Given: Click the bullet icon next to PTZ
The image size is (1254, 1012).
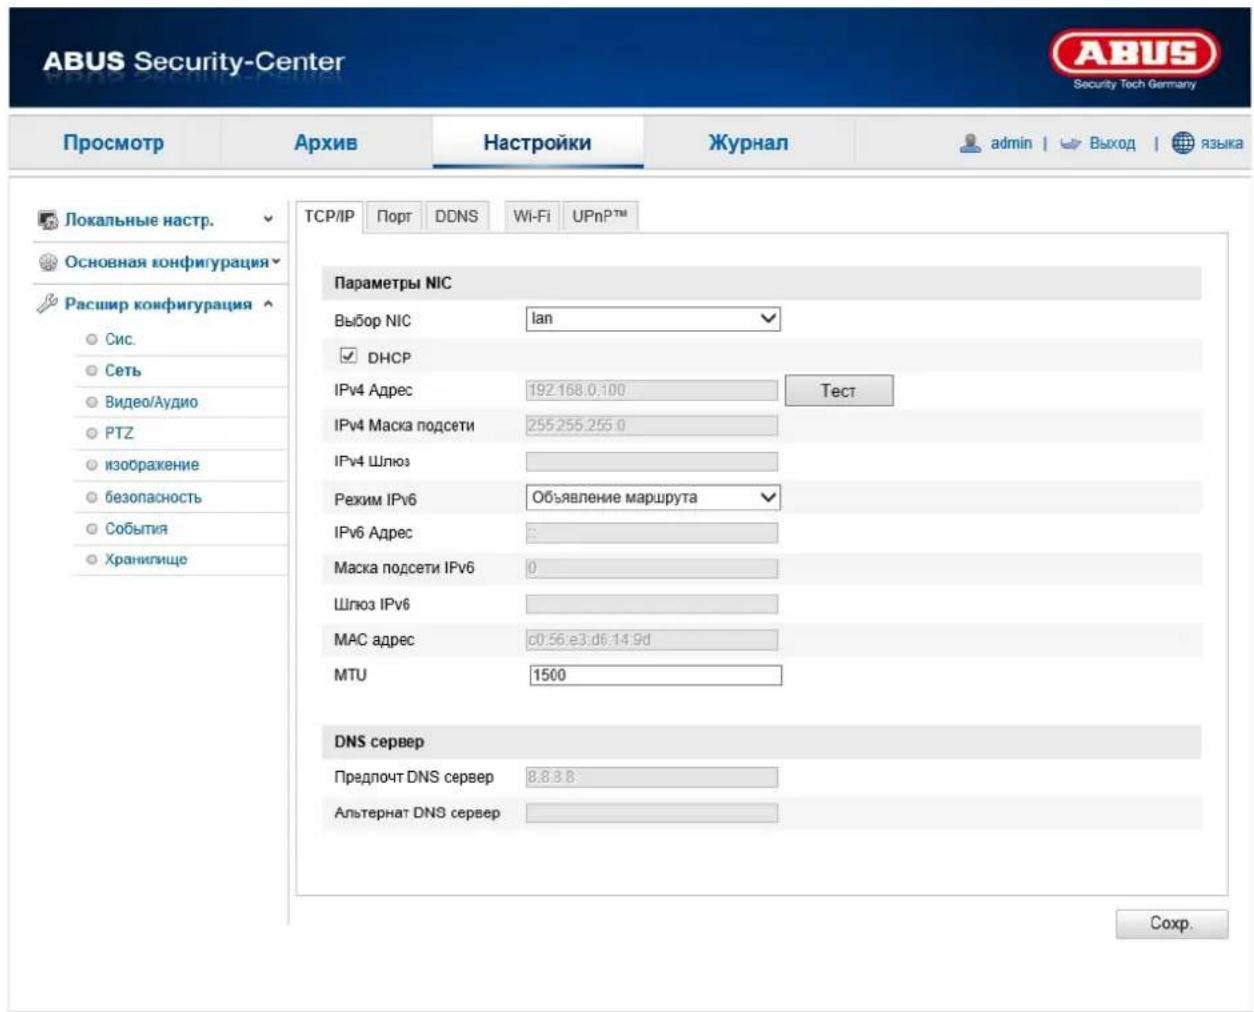Looking at the screenshot, I should point(92,433).
